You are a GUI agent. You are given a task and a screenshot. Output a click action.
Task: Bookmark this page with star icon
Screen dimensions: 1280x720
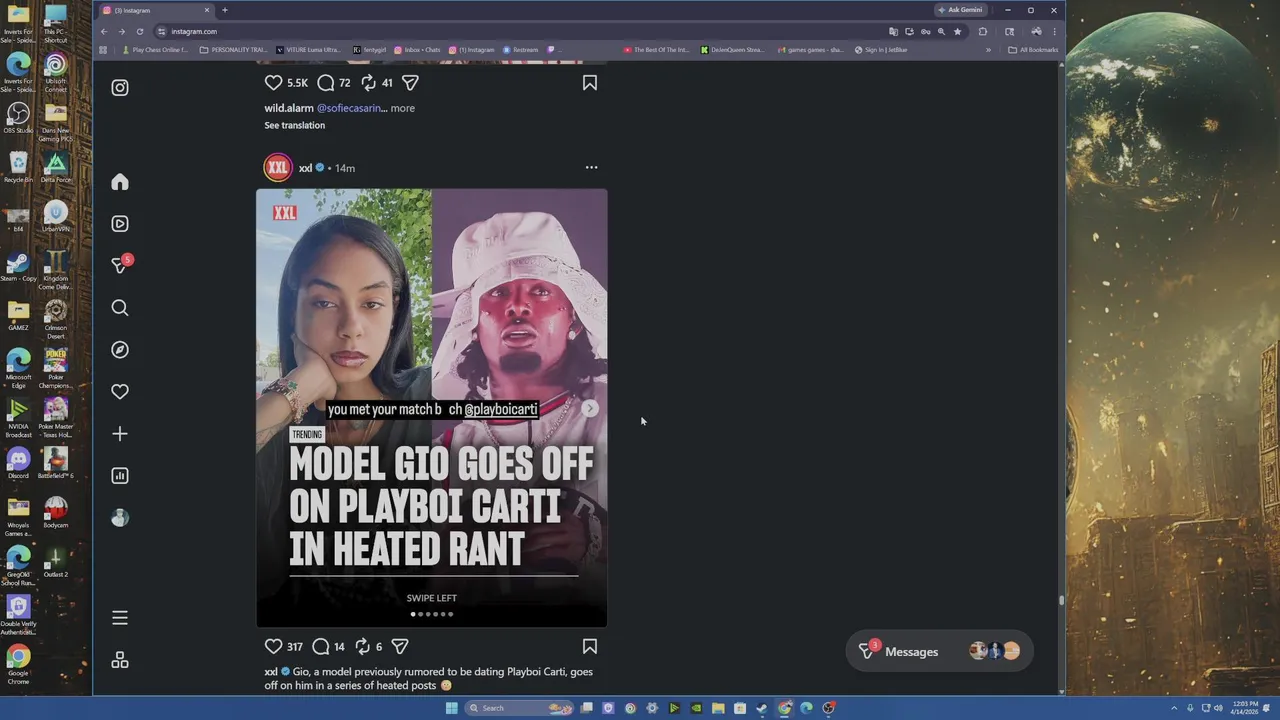coord(957,31)
